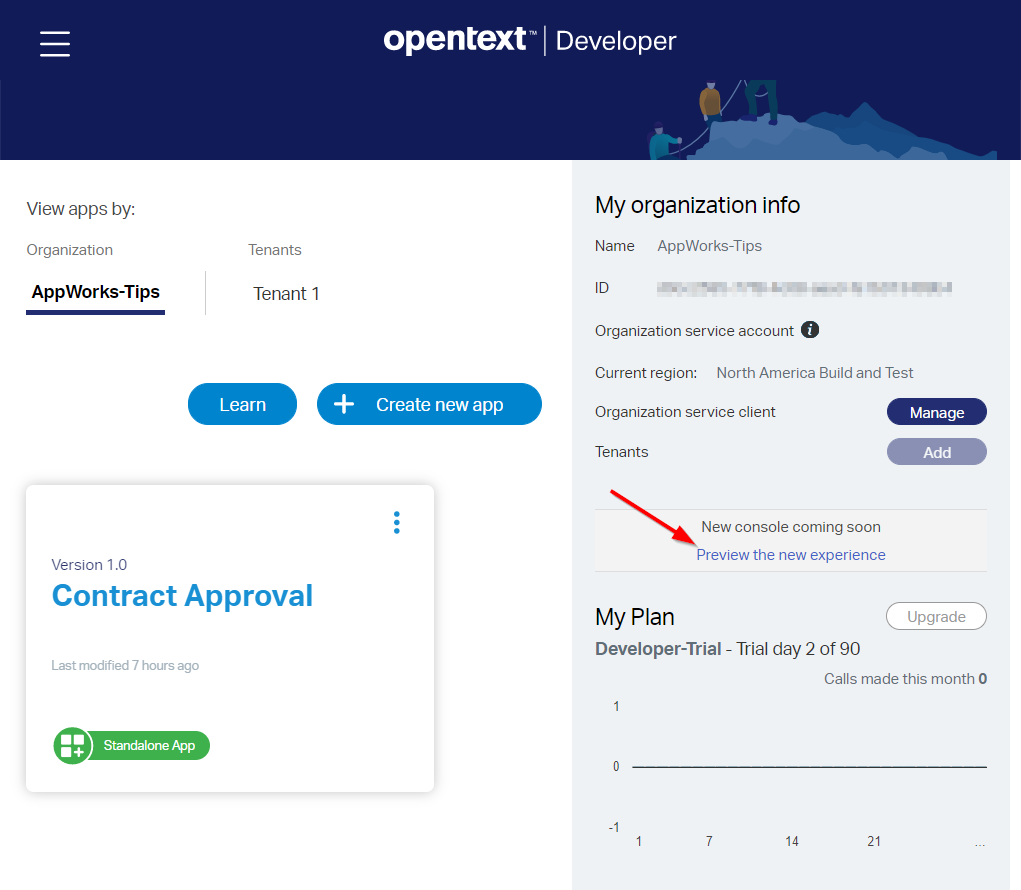The height and width of the screenshot is (890, 1021).
Task: Click the Organization service account info icon
Action: (x=809, y=330)
